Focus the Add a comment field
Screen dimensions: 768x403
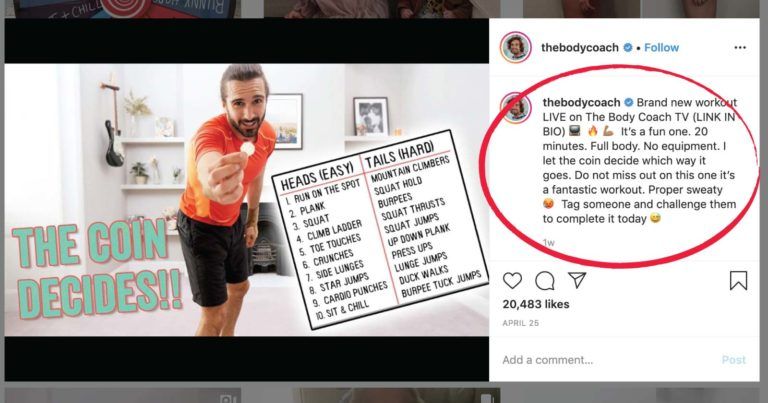coord(607,360)
